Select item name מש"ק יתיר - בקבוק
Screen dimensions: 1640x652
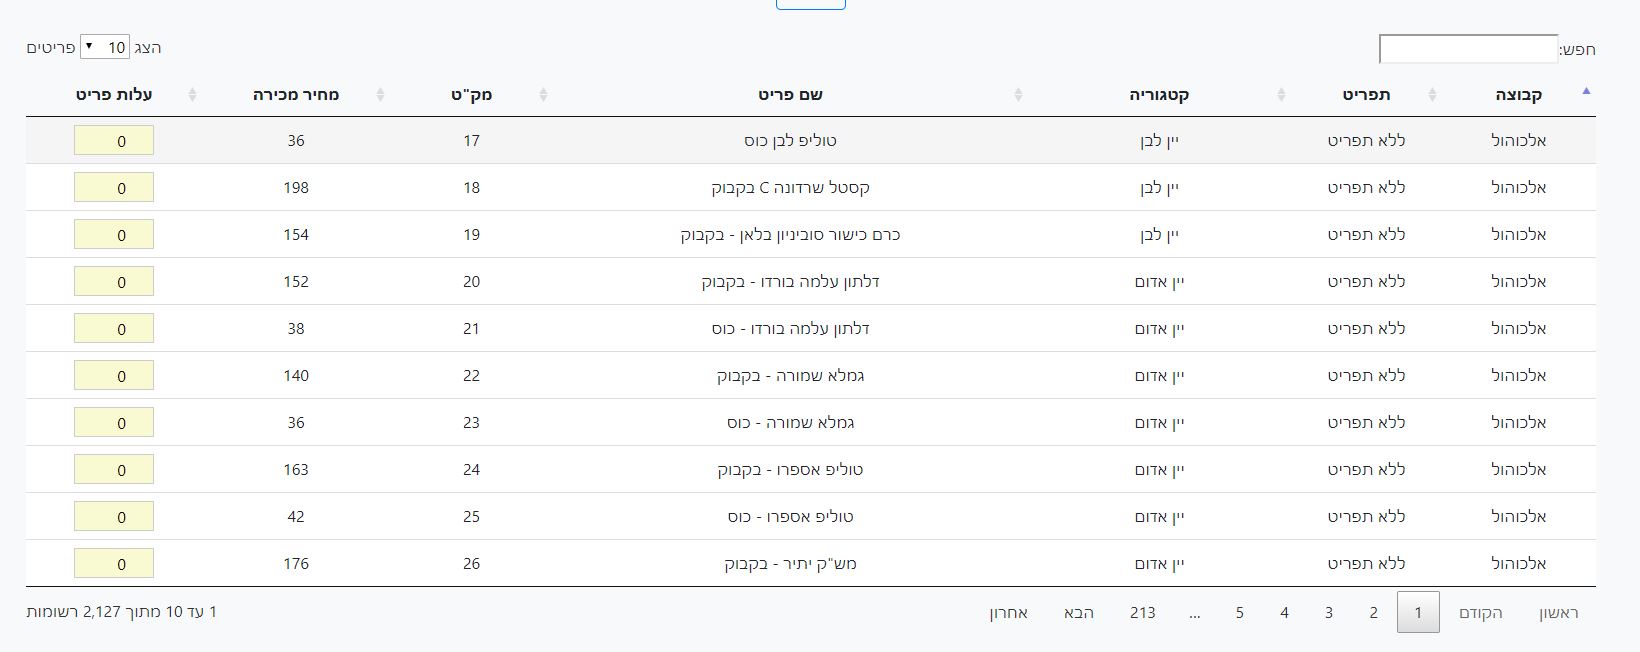790,564
